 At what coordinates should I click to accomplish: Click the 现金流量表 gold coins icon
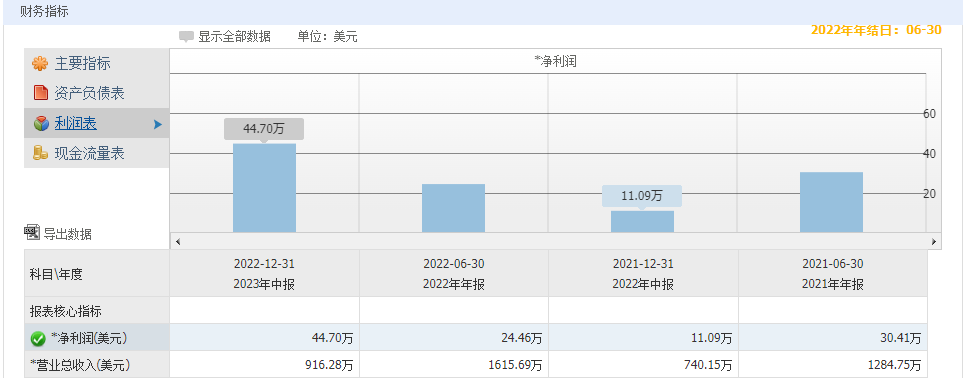40,153
